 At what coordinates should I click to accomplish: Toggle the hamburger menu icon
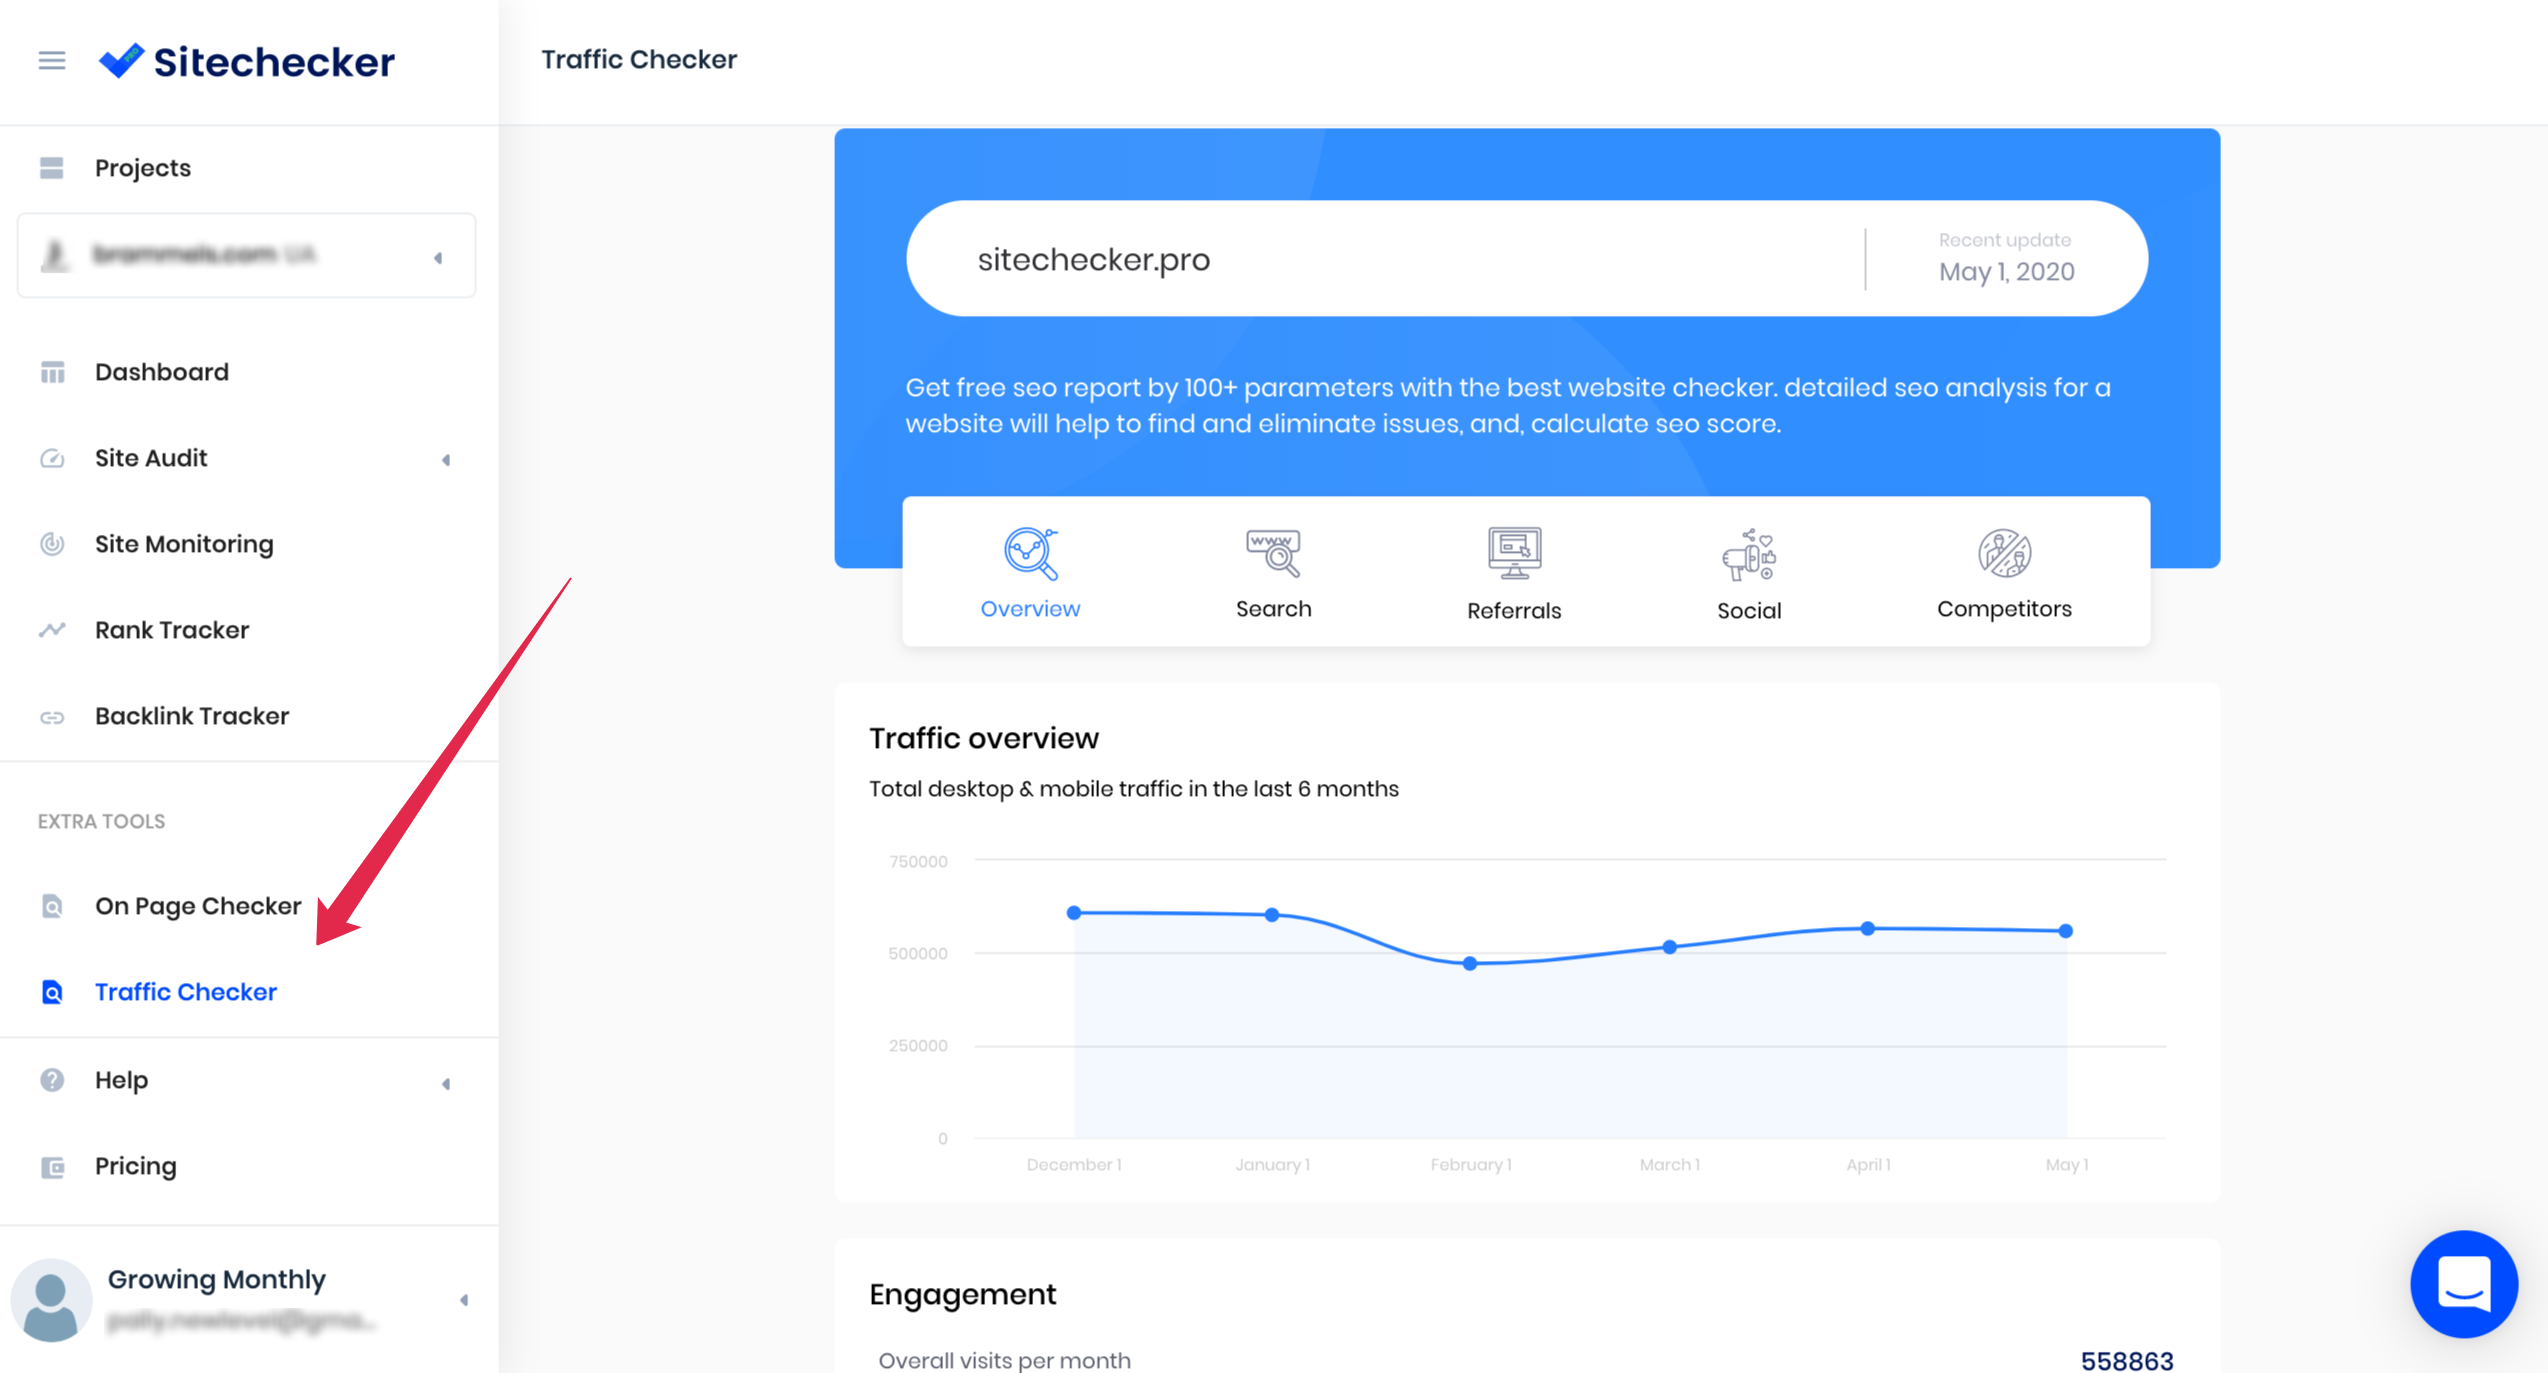coord(52,61)
